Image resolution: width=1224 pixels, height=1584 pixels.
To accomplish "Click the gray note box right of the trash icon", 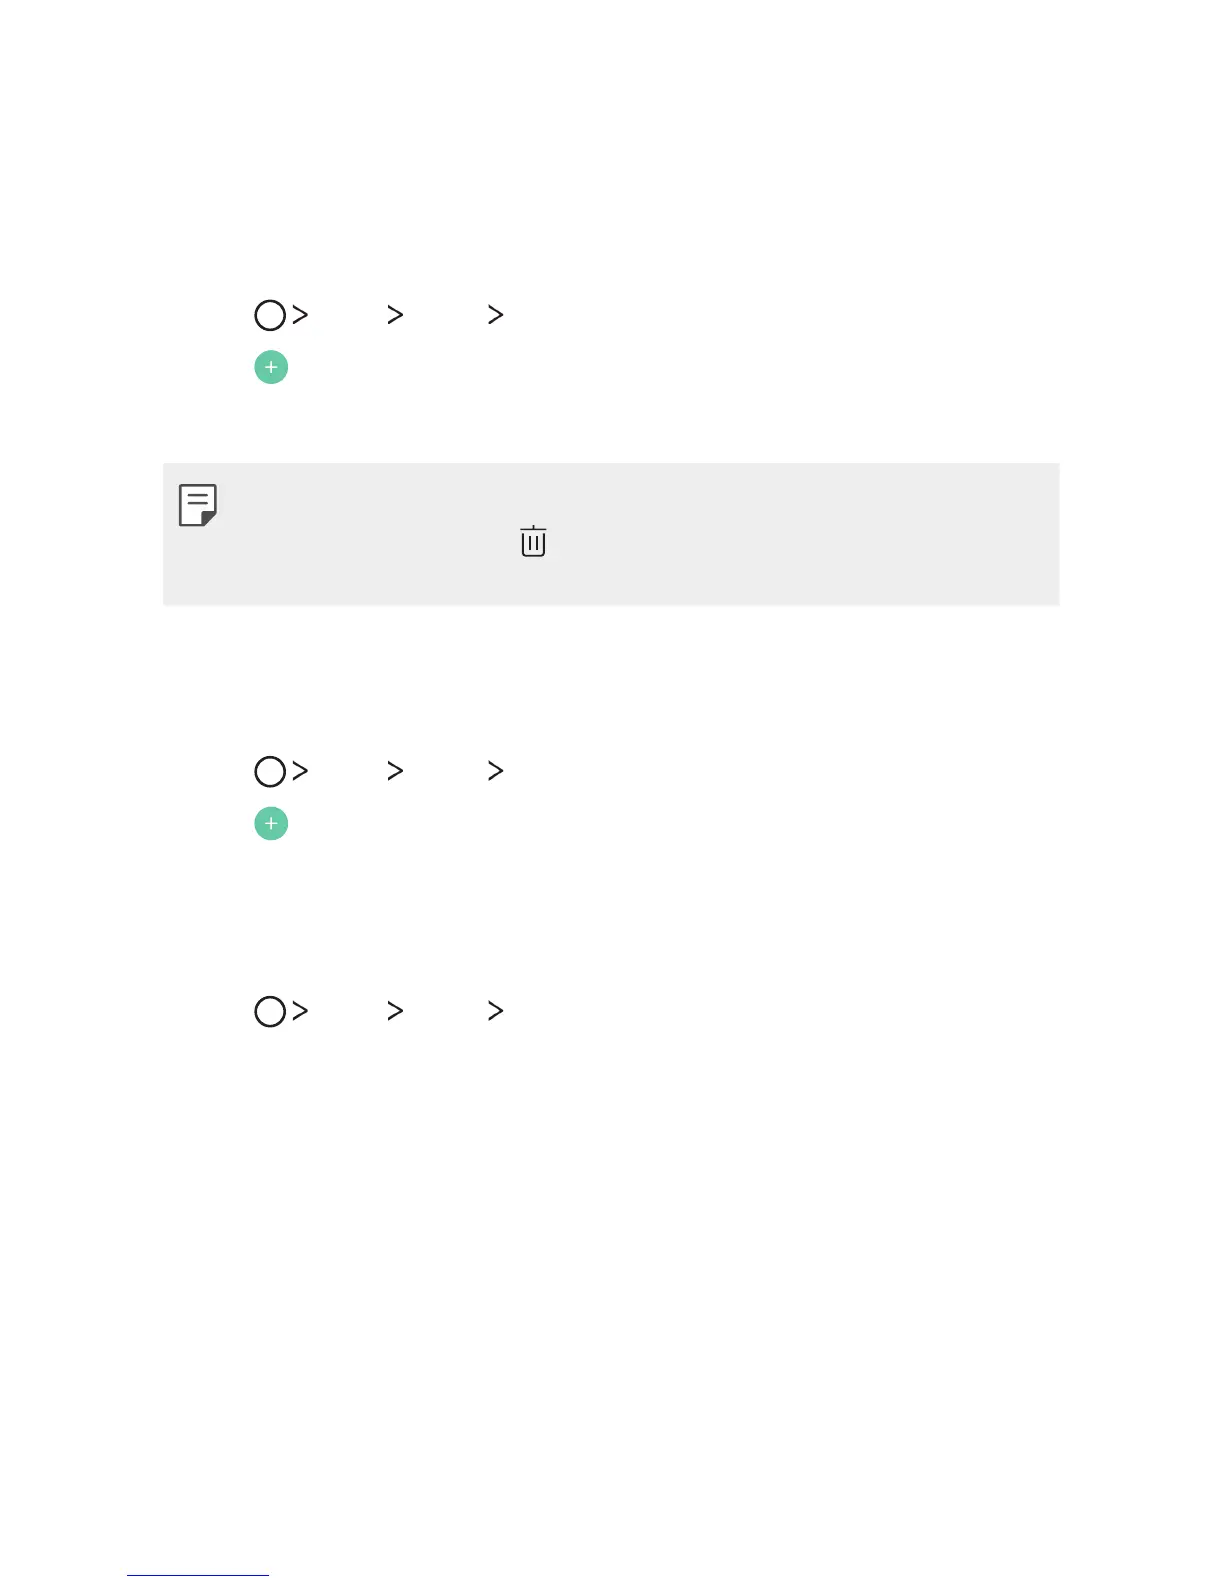I will coord(800,541).
